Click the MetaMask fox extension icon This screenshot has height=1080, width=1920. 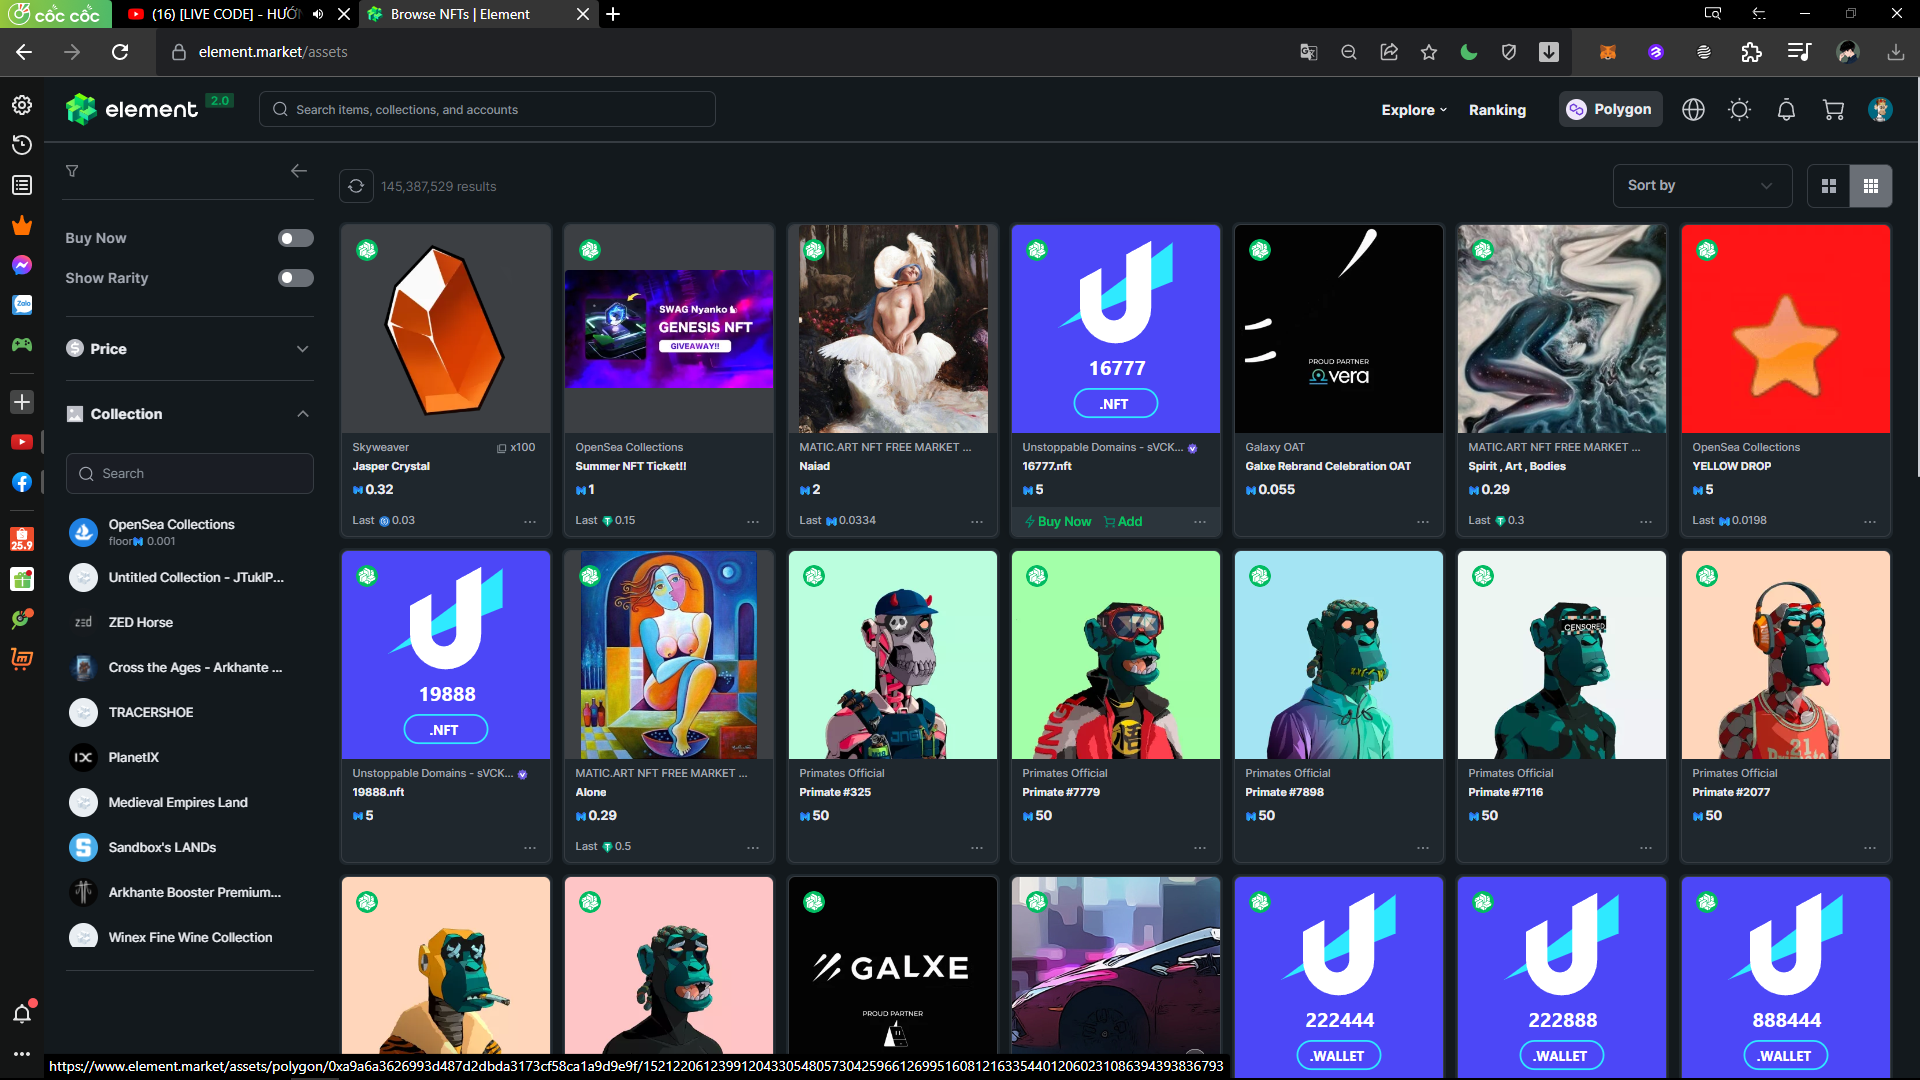pos(1608,52)
